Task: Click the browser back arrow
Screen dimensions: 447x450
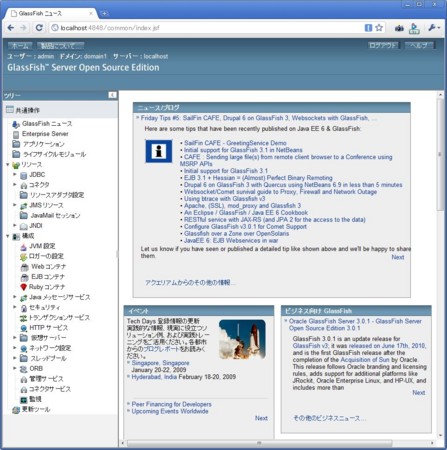Action: click(11, 28)
